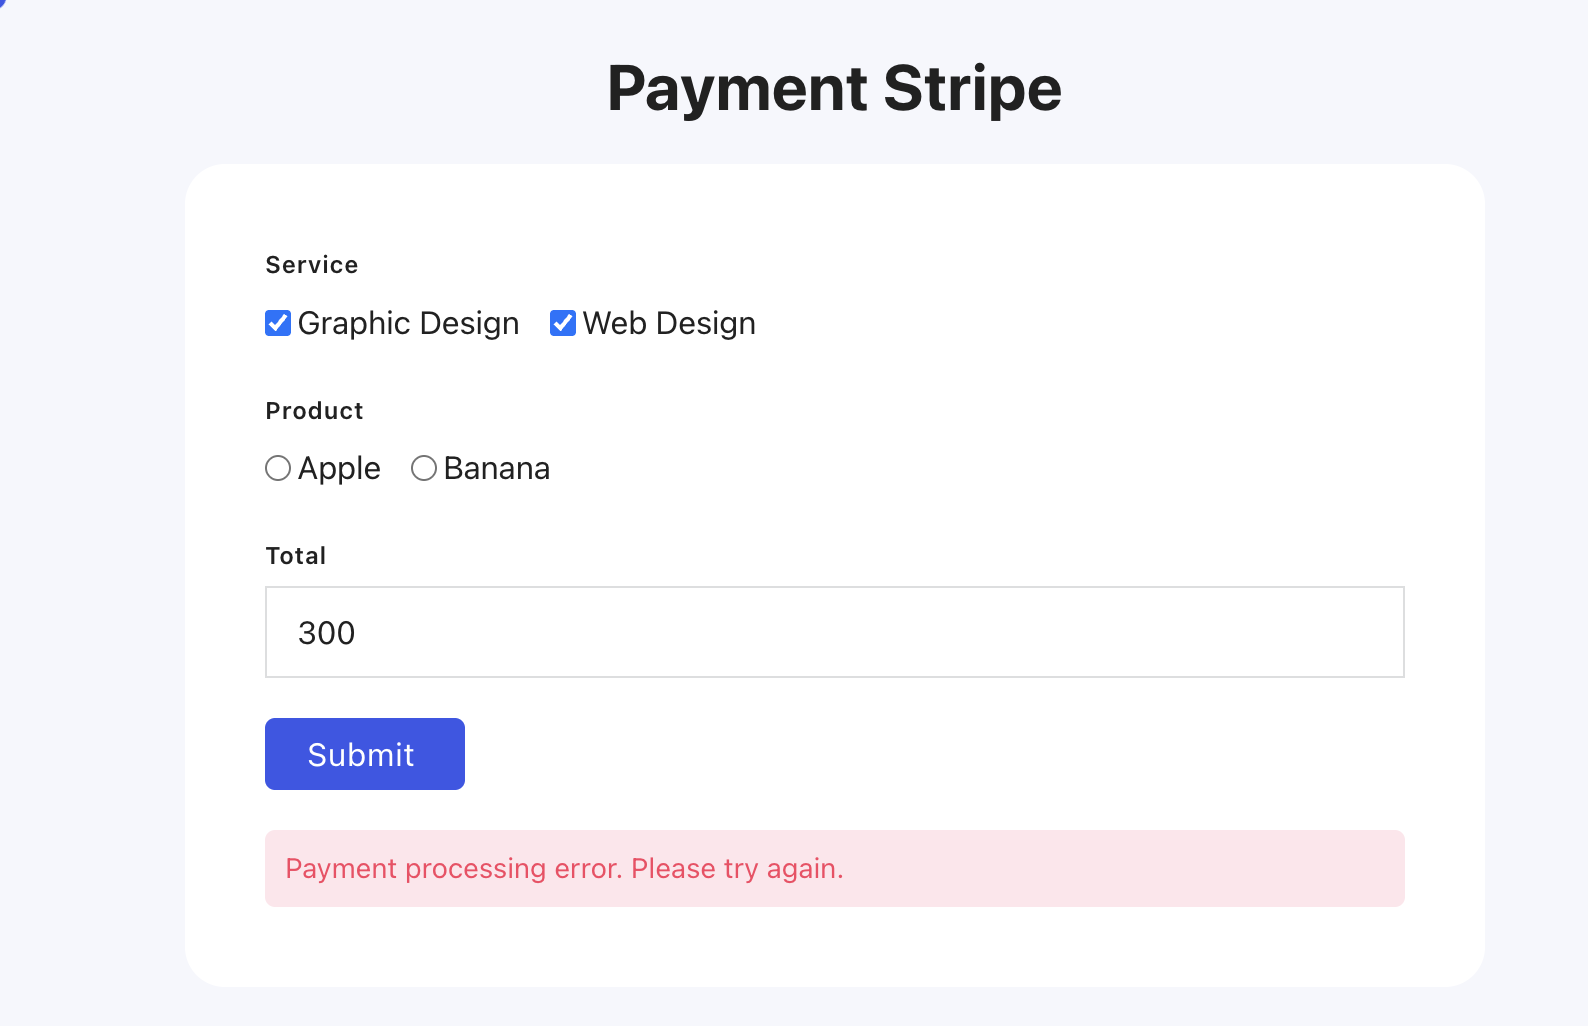Click the Service section label
The width and height of the screenshot is (1588, 1026).
point(312,265)
